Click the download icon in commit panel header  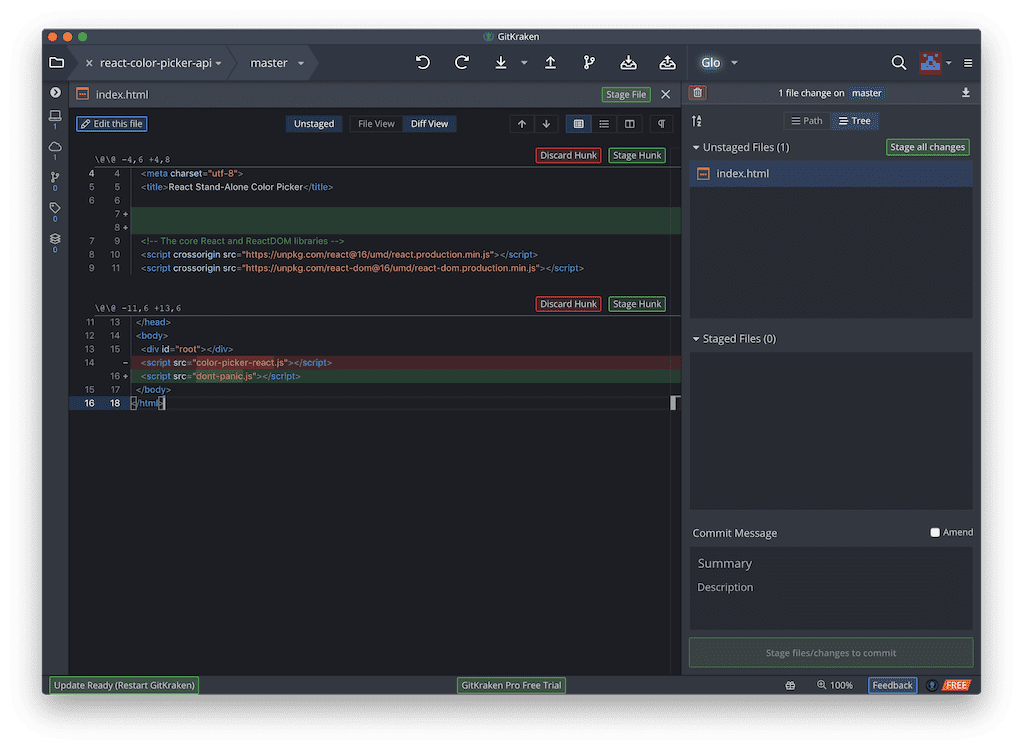[966, 93]
